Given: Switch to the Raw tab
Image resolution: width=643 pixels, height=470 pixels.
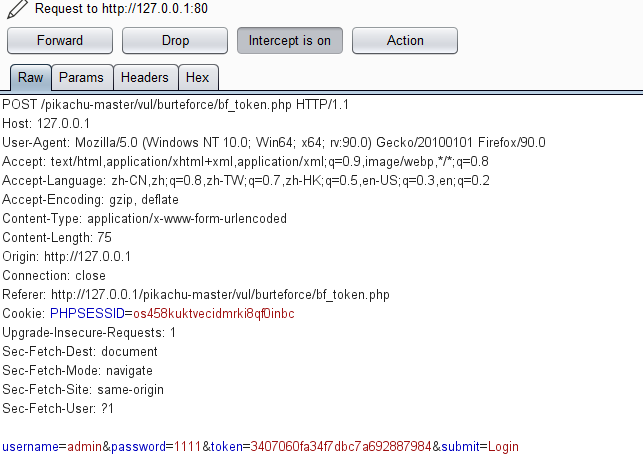Looking at the screenshot, I should coord(31,77).
